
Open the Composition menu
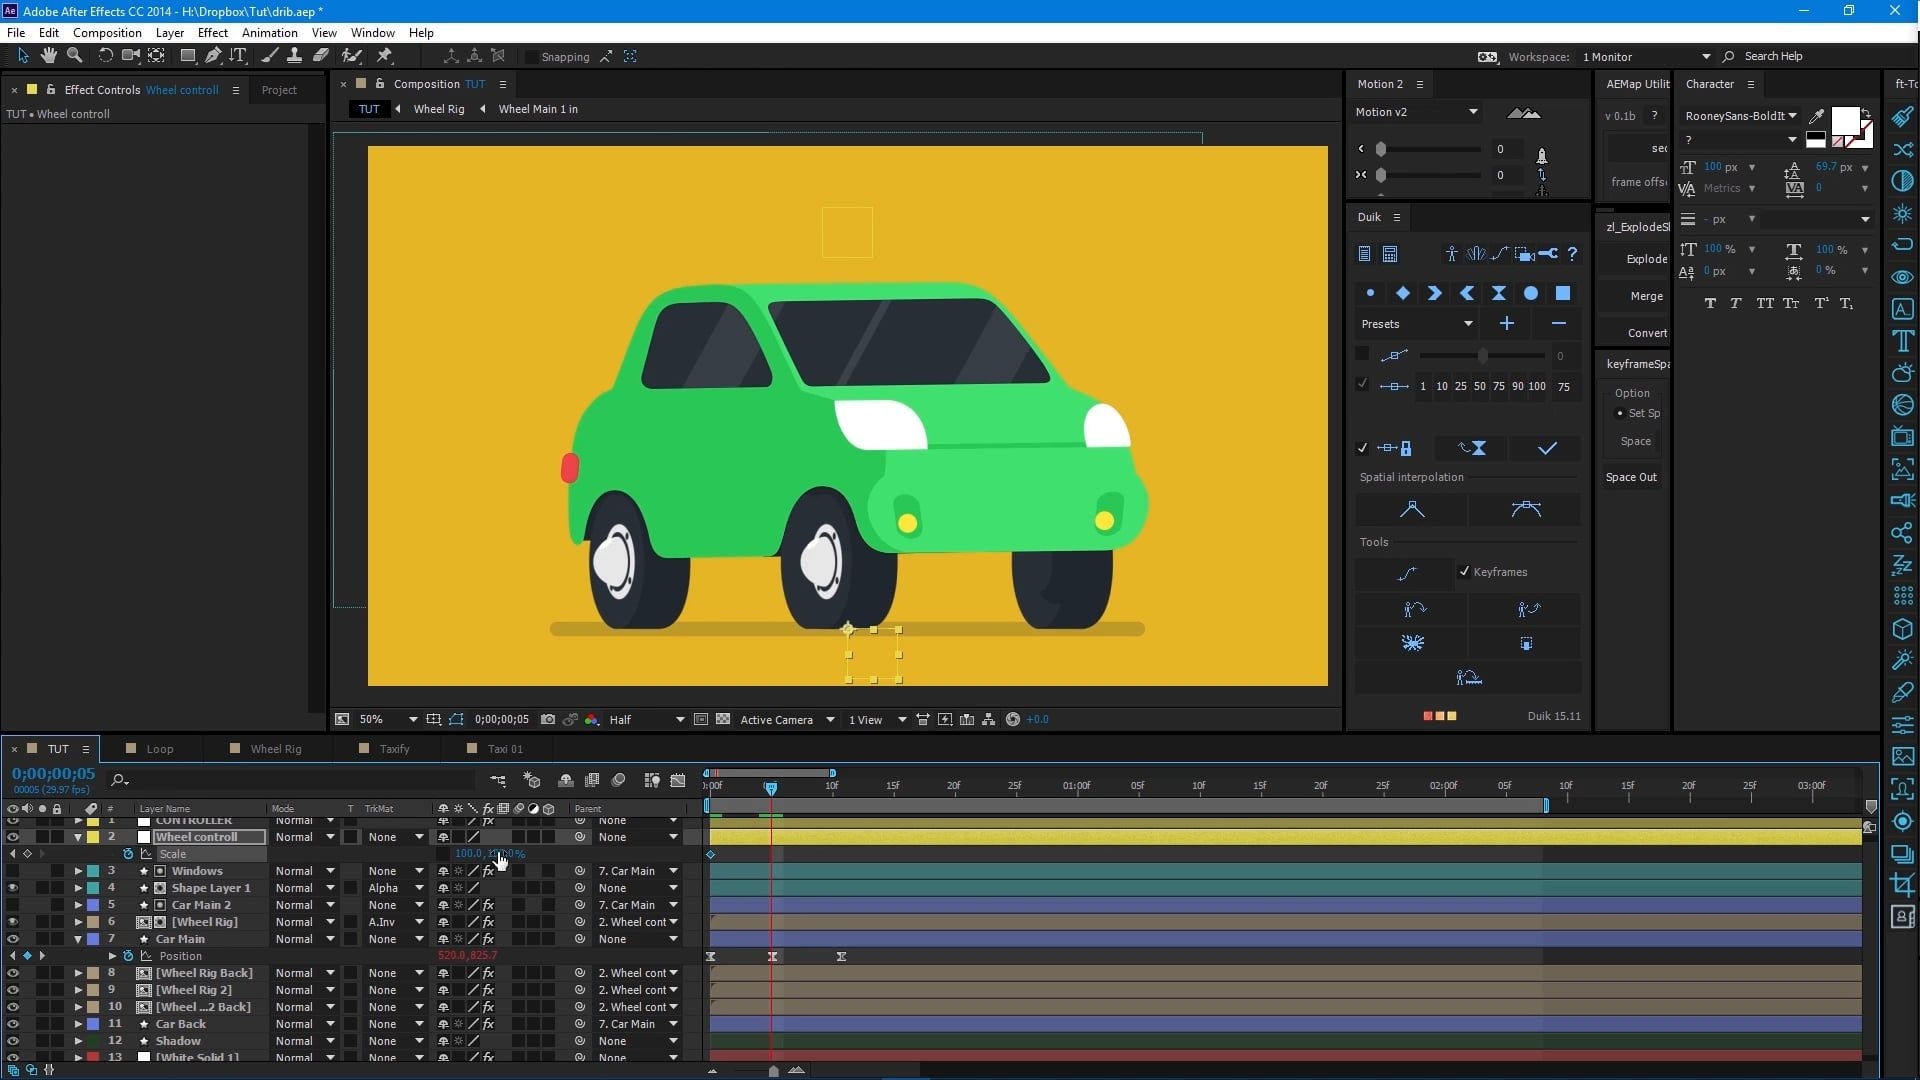pyautogui.click(x=107, y=32)
